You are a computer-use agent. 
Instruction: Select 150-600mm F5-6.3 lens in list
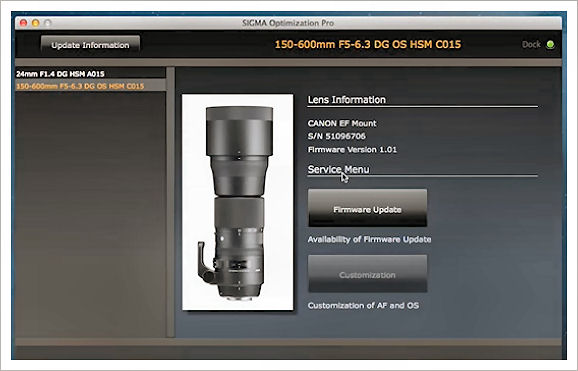(90, 86)
